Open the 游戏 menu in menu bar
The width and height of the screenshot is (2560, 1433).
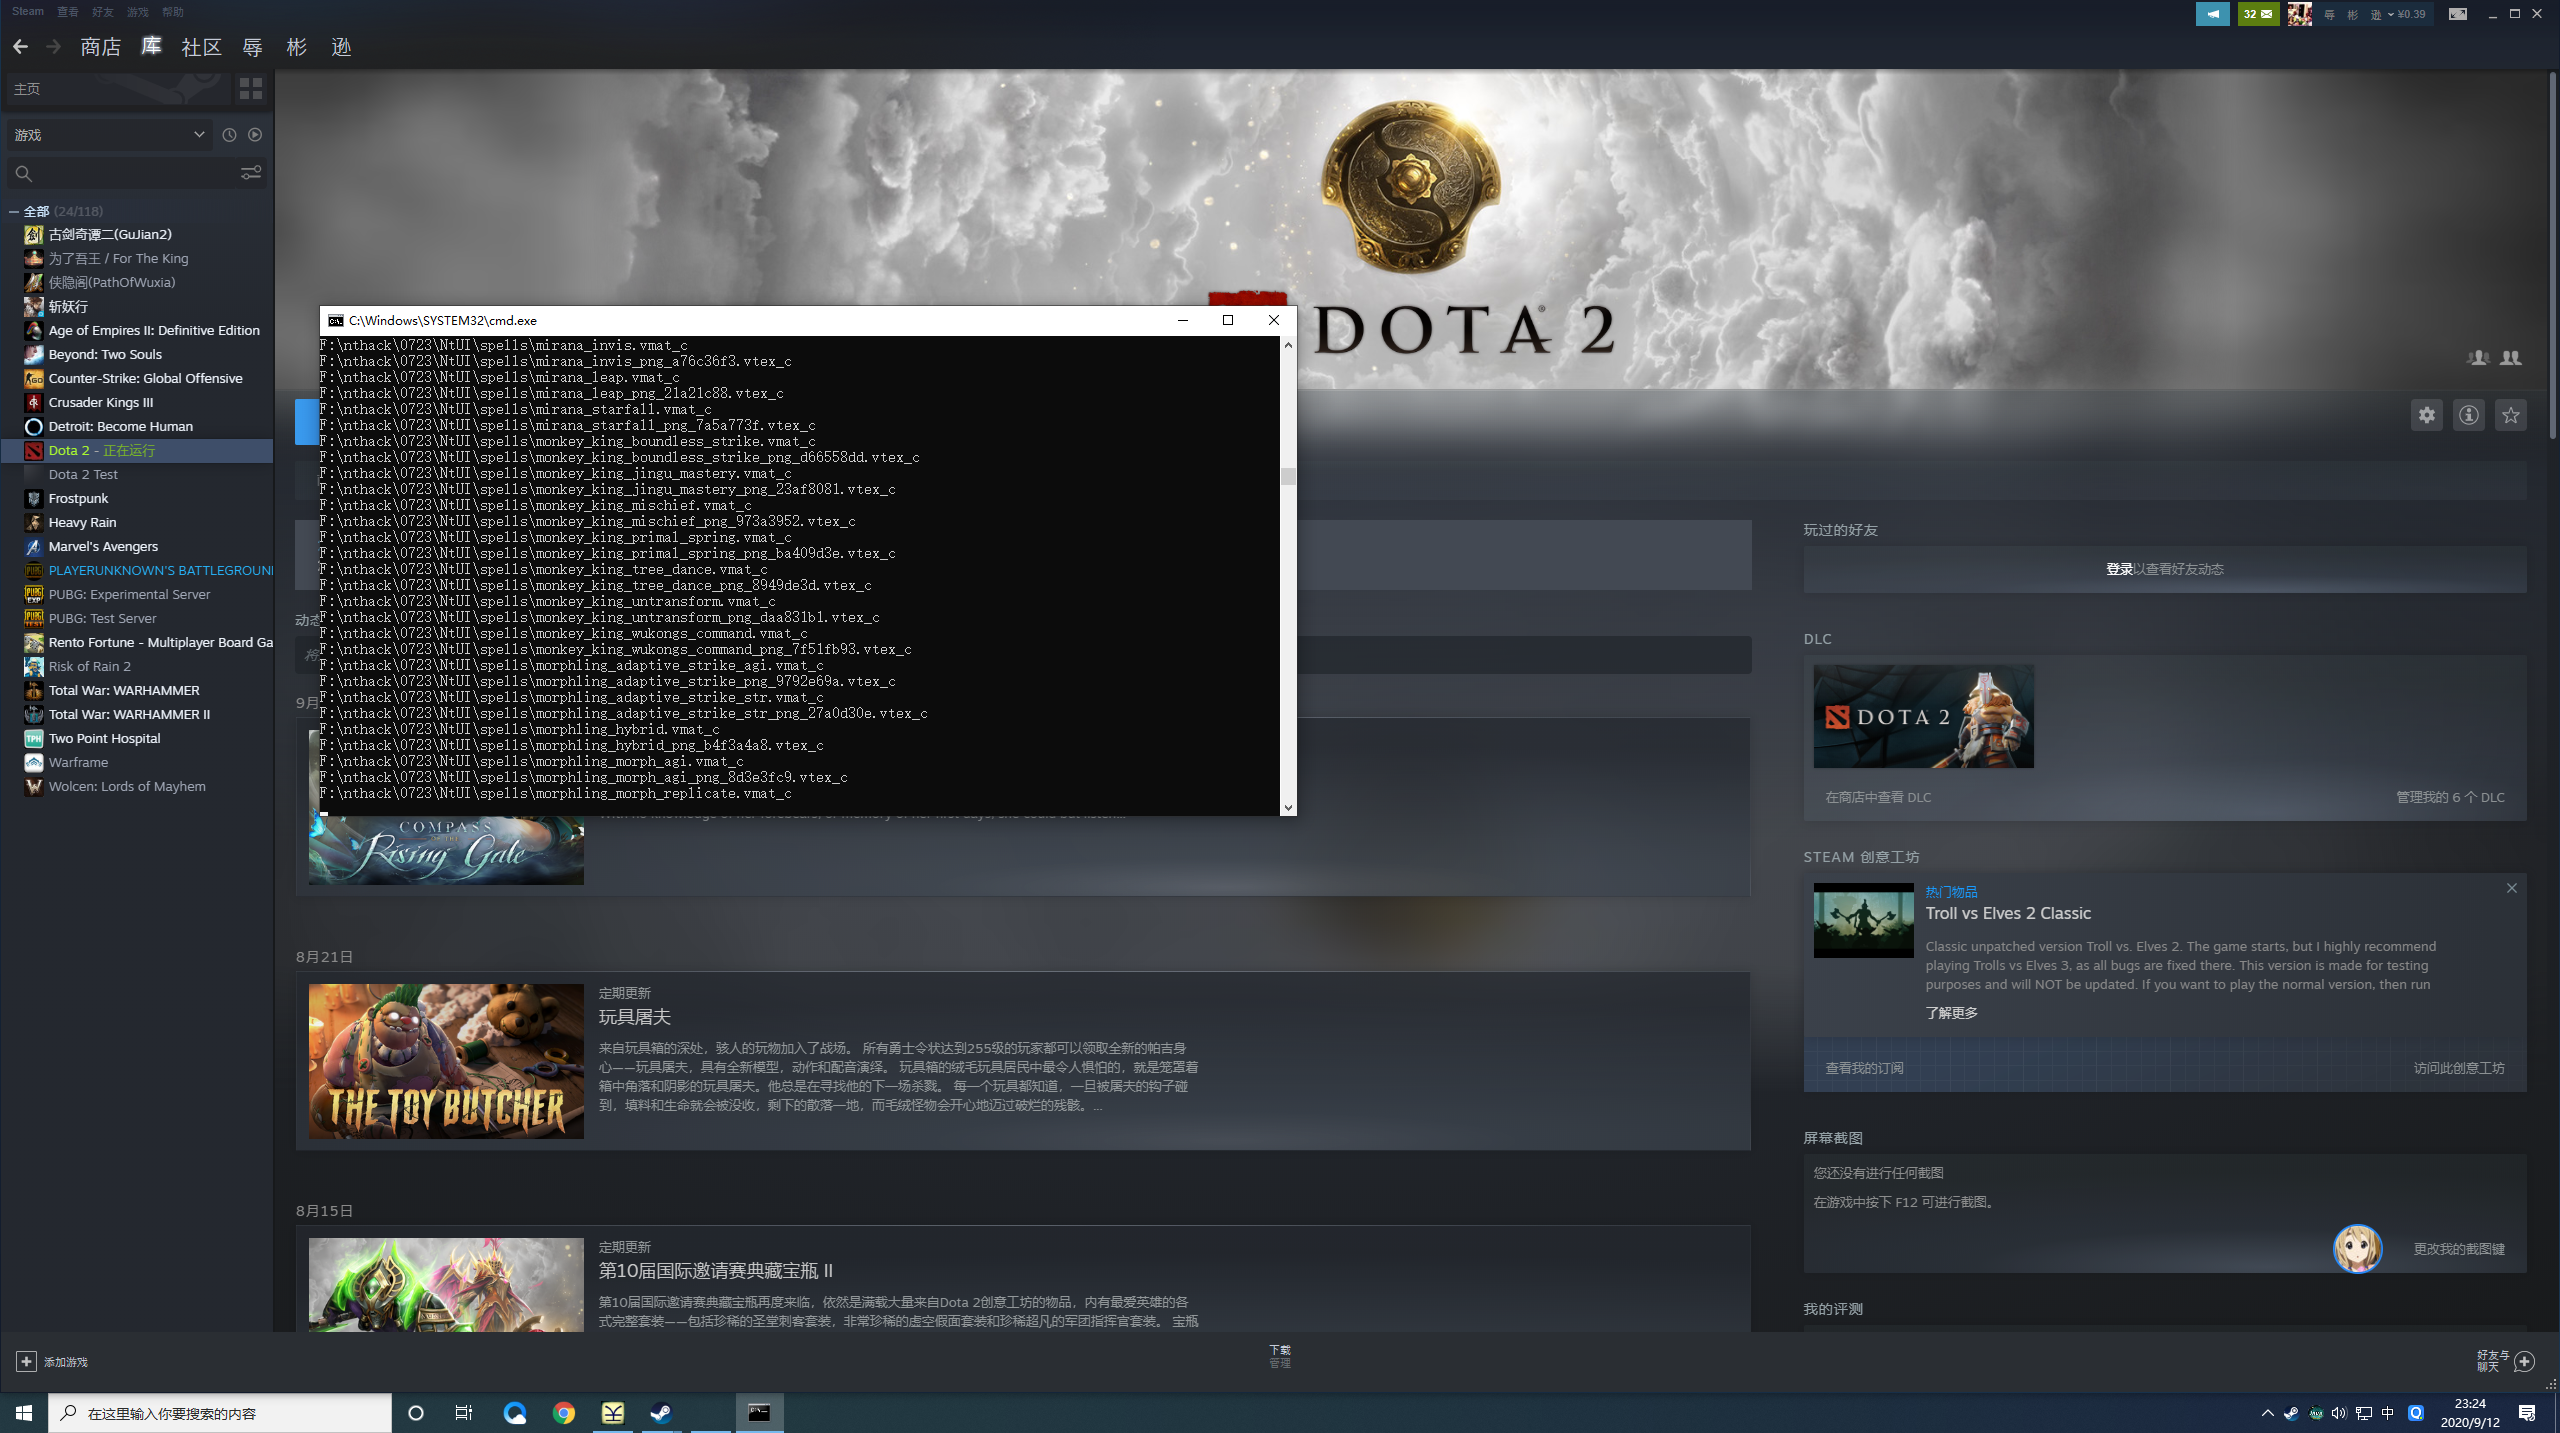point(137,12)
